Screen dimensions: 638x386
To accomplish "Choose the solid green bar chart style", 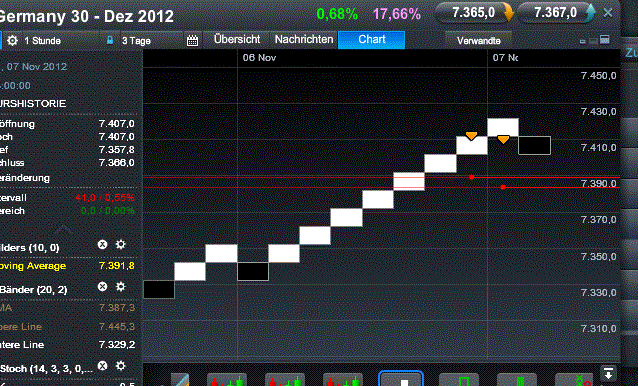I will [x=517, y=380].
